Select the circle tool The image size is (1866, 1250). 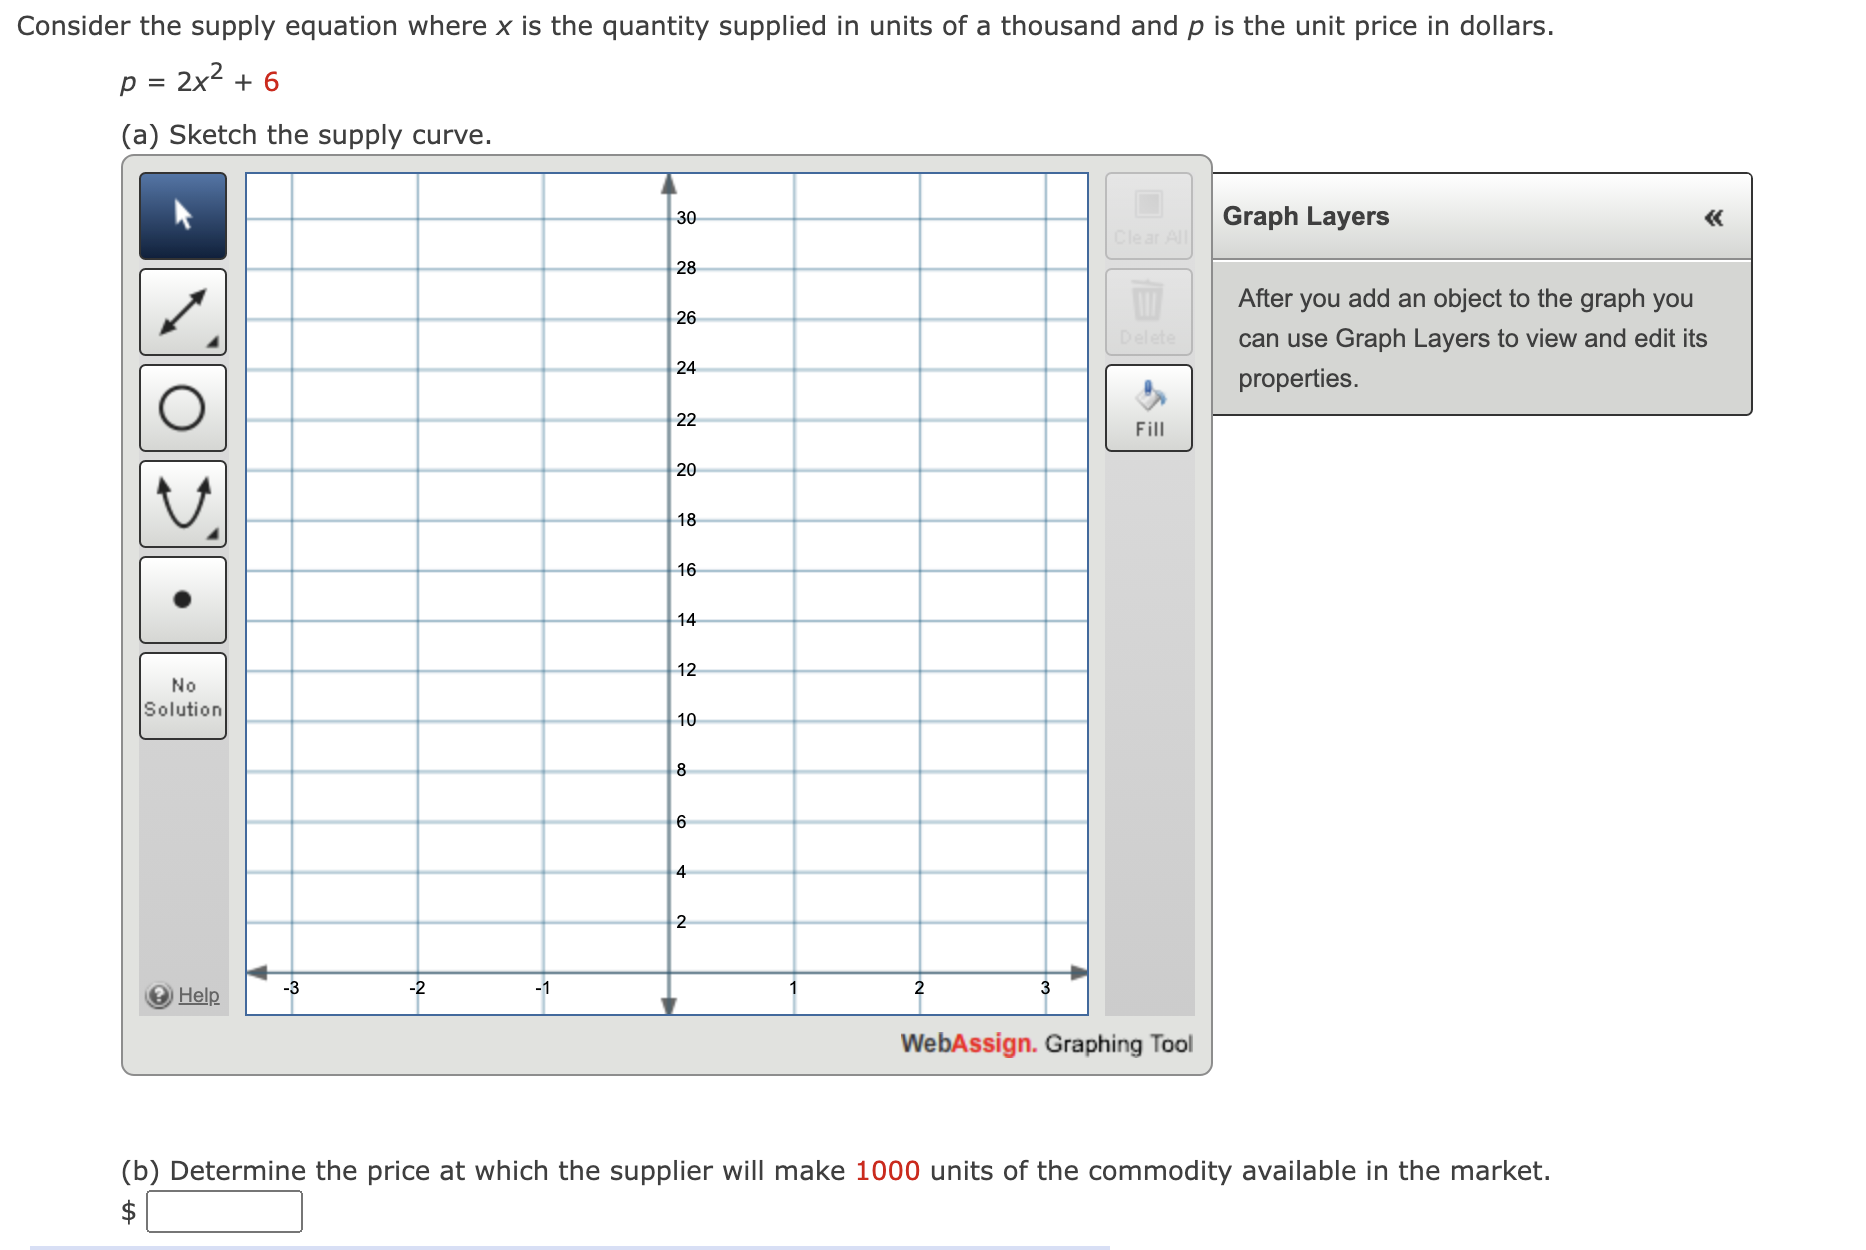pos(183,408)
